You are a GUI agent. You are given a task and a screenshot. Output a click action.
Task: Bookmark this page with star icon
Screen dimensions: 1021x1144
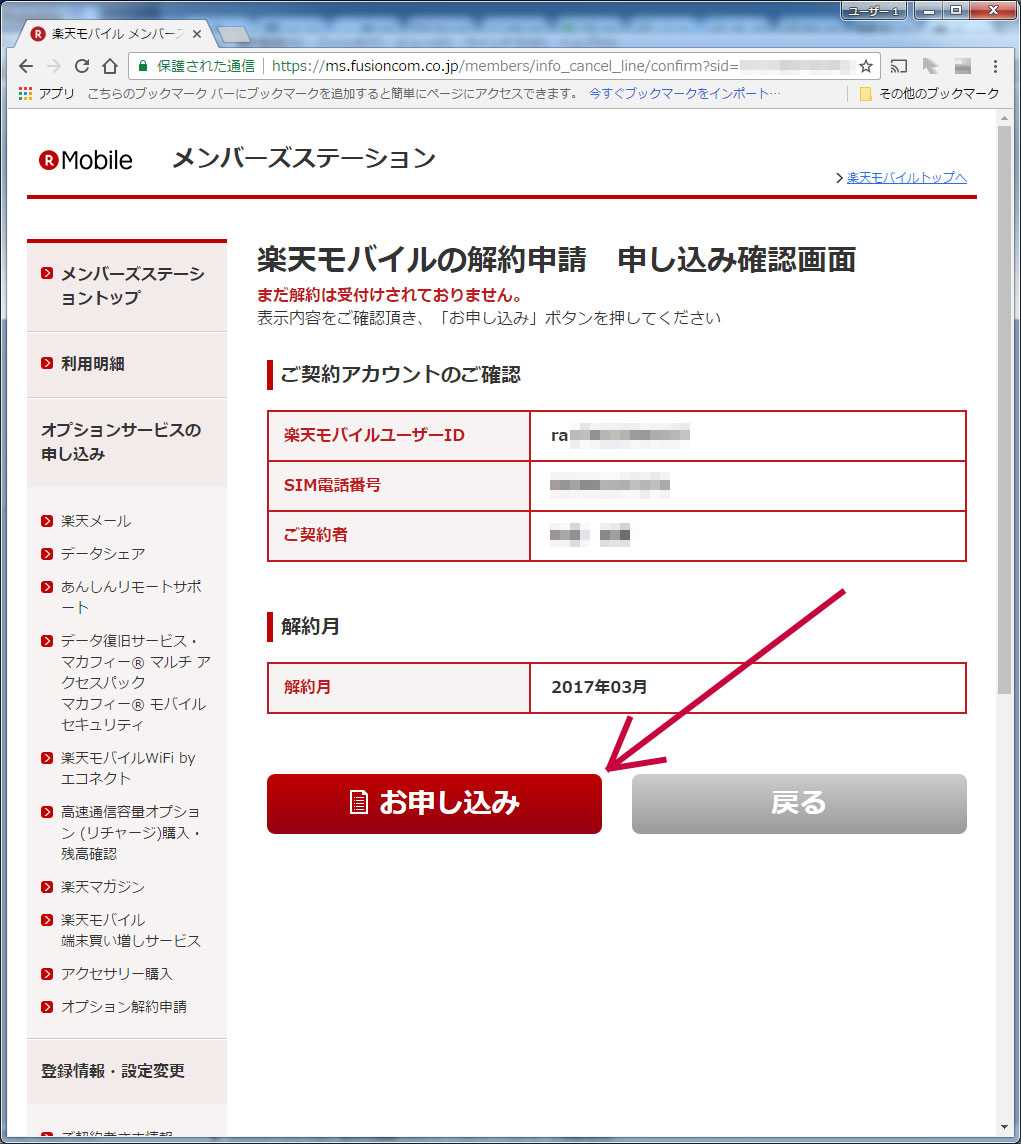(865, 66)
